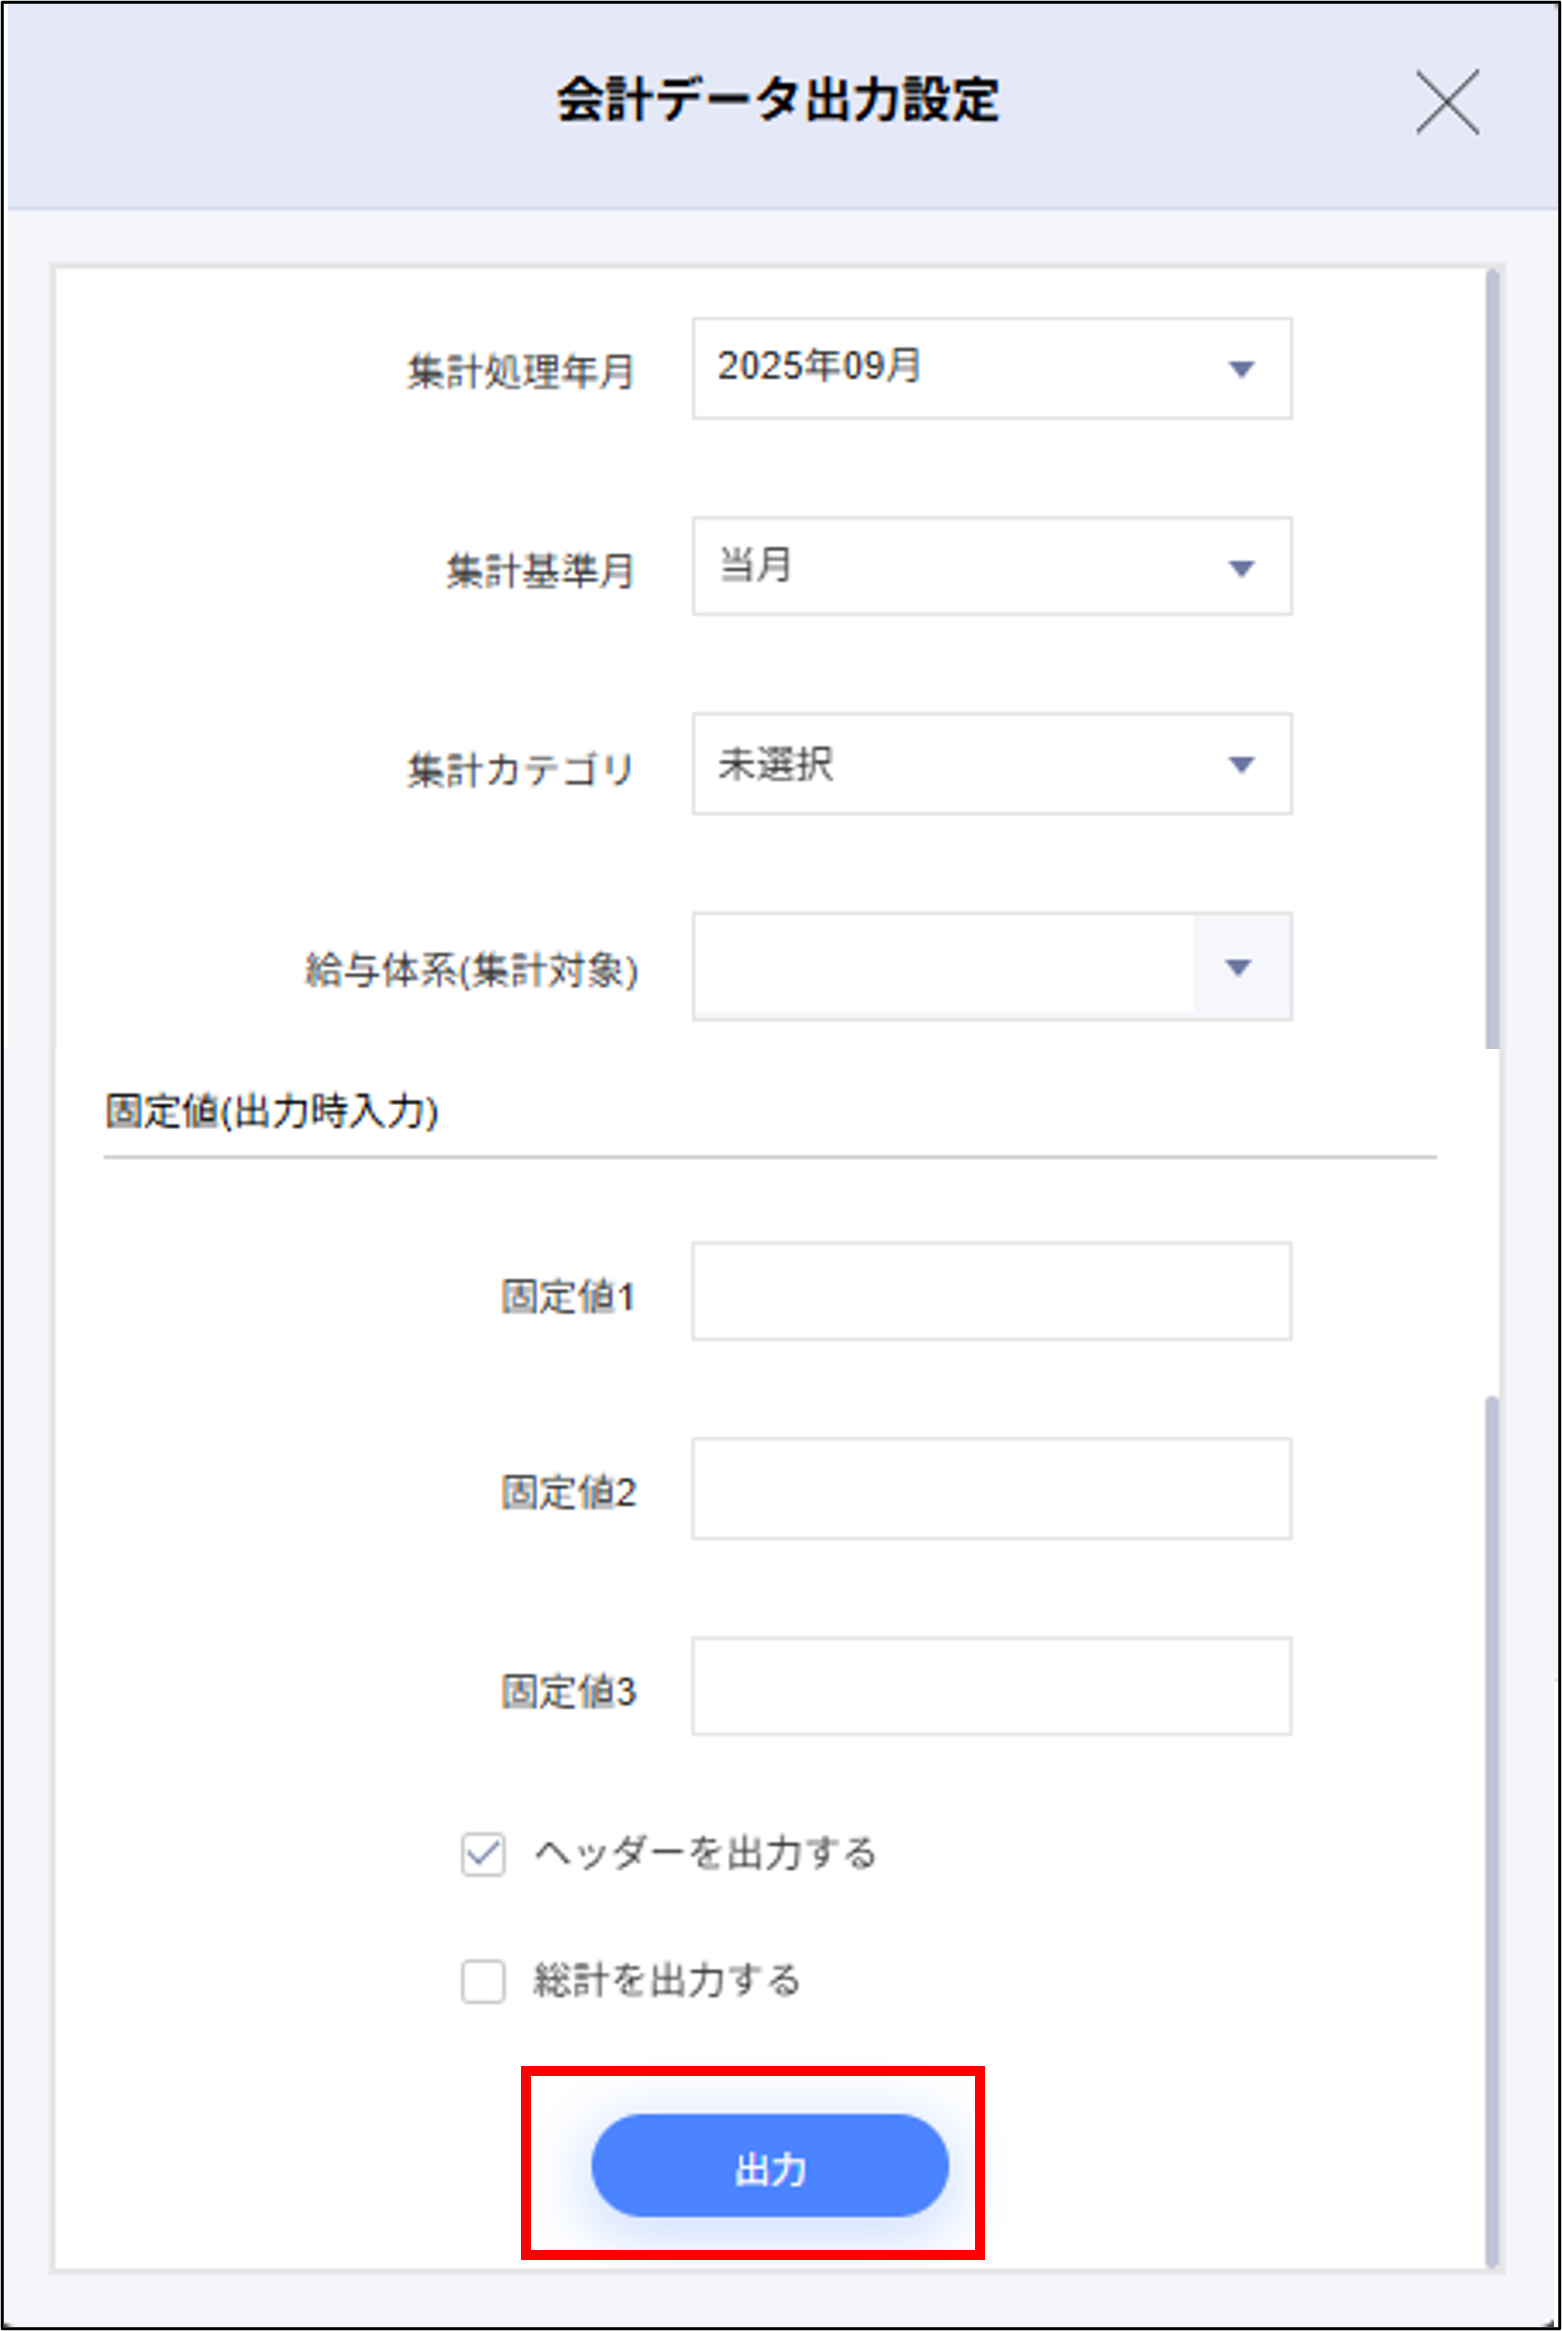
Task: Click the 会計データ出力設定 dialog title
Action: [x=780, y=100]
